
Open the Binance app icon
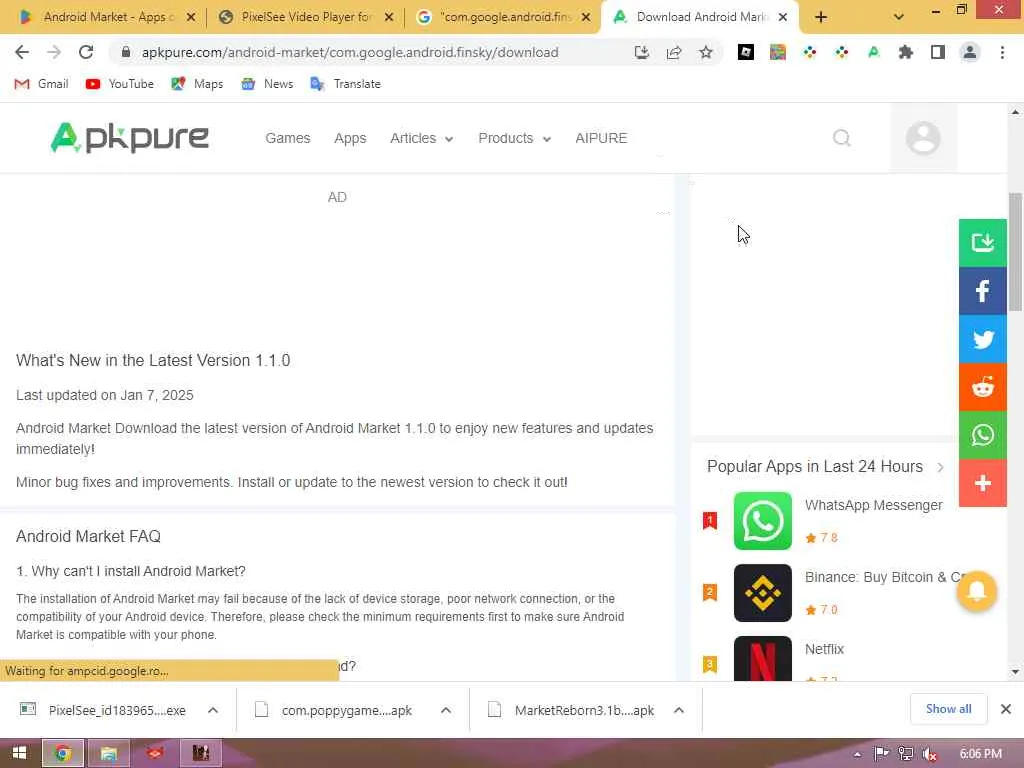763,593
